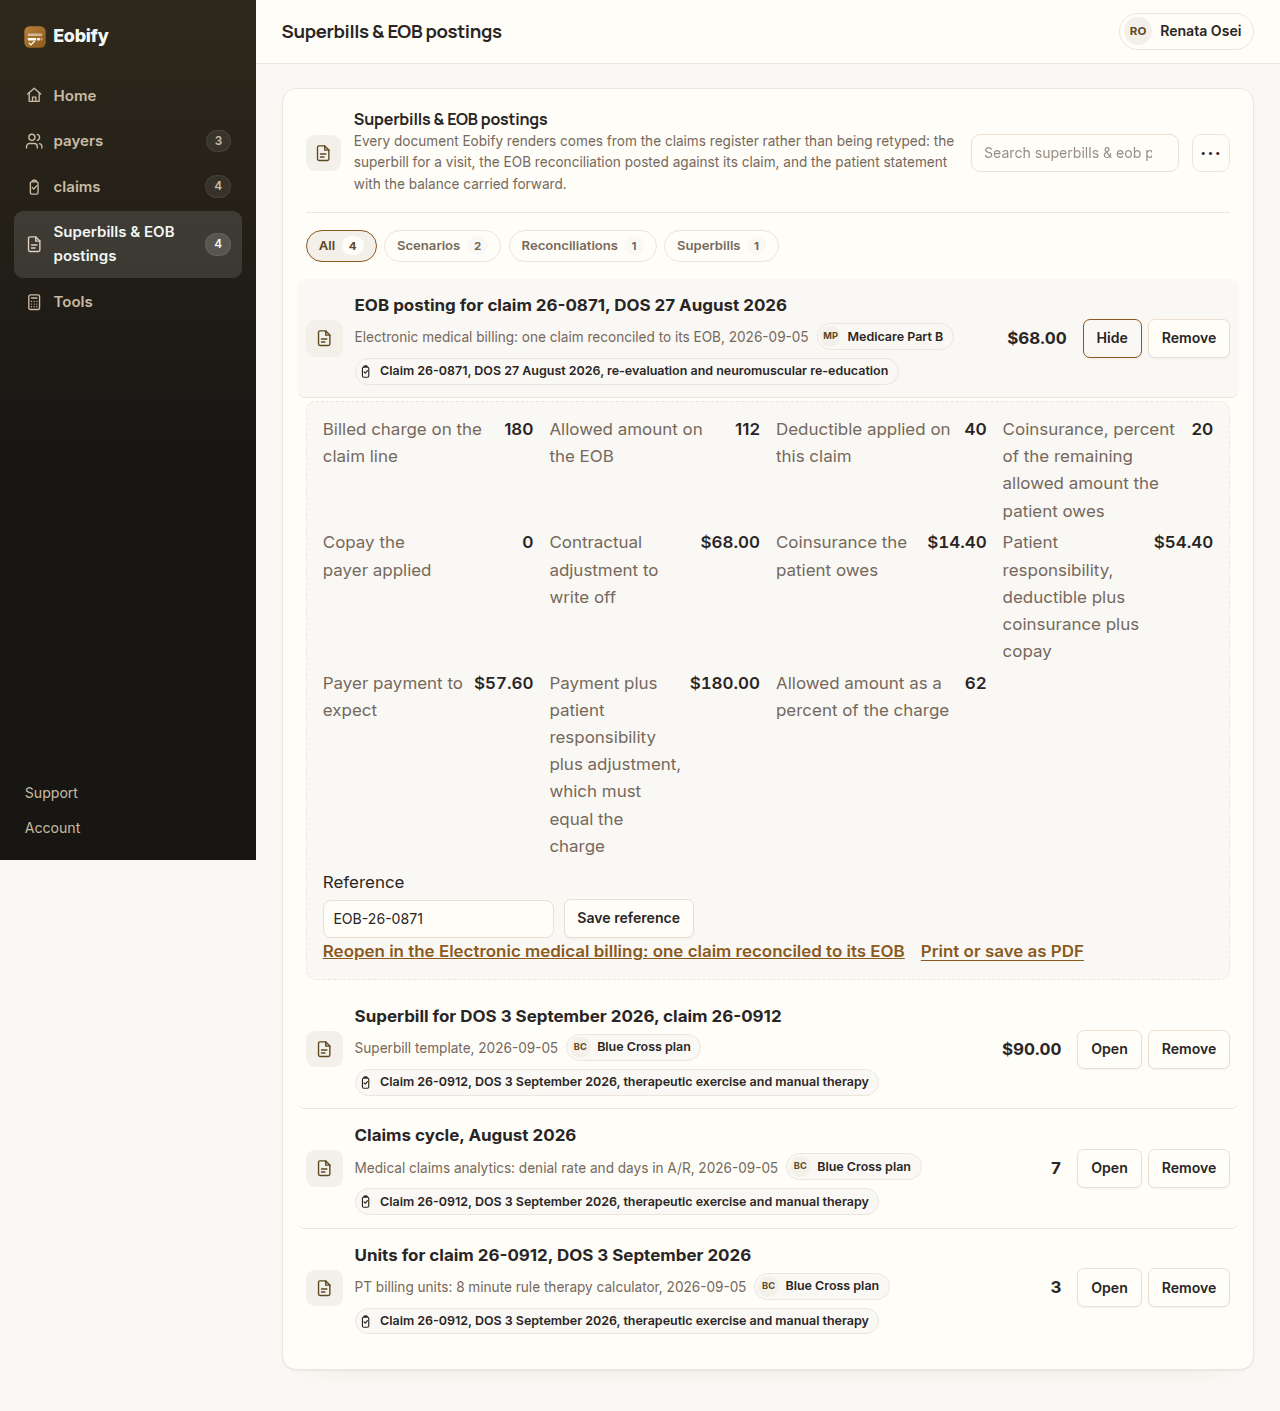Select the All filter tab

pyautogui.click(x=341, y=246)
